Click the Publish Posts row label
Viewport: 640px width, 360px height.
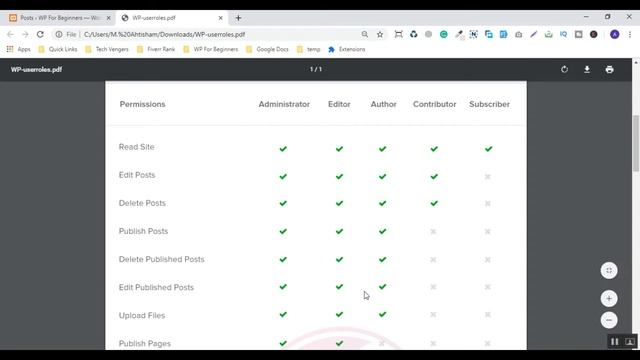tap(143, 231)
